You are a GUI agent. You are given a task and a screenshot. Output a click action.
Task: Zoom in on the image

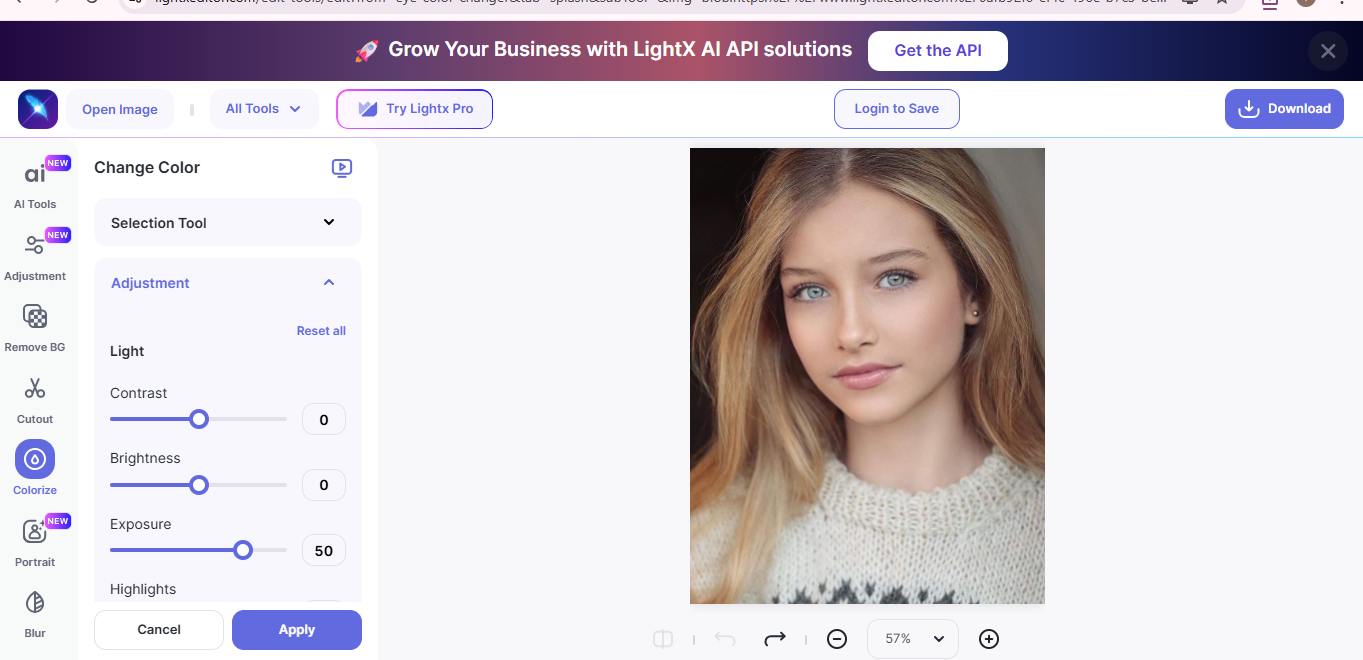988,638
